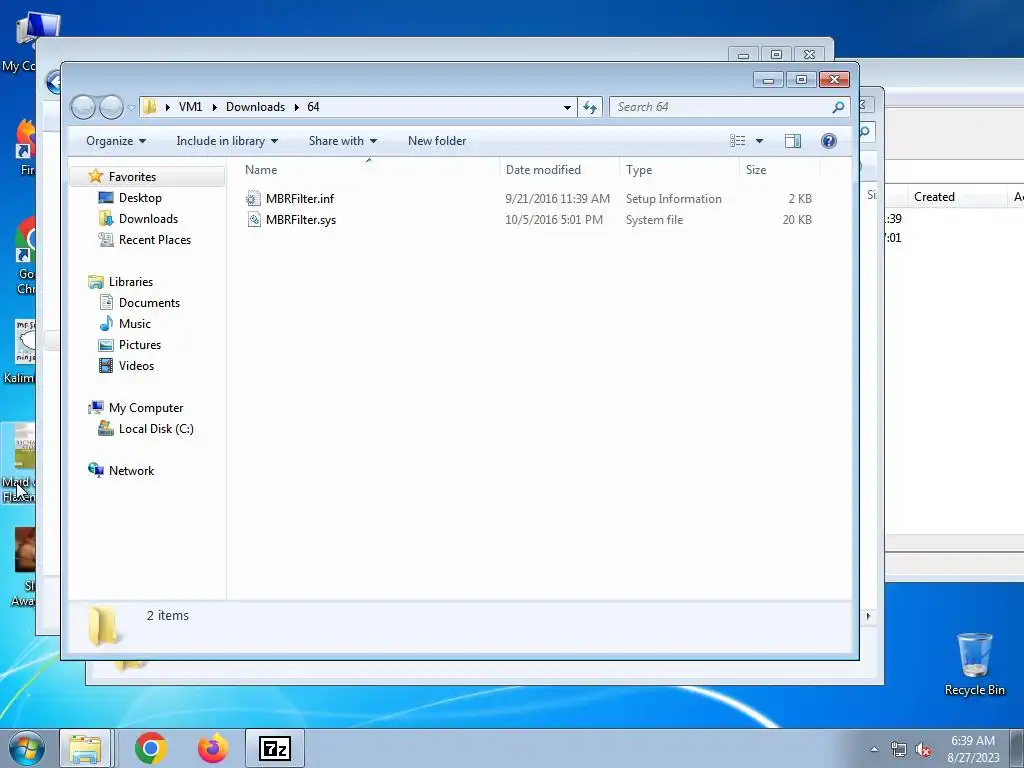Open Local Disk (C:)
Viewport: 1024px width, 768px height.
[x=156, y=429]
